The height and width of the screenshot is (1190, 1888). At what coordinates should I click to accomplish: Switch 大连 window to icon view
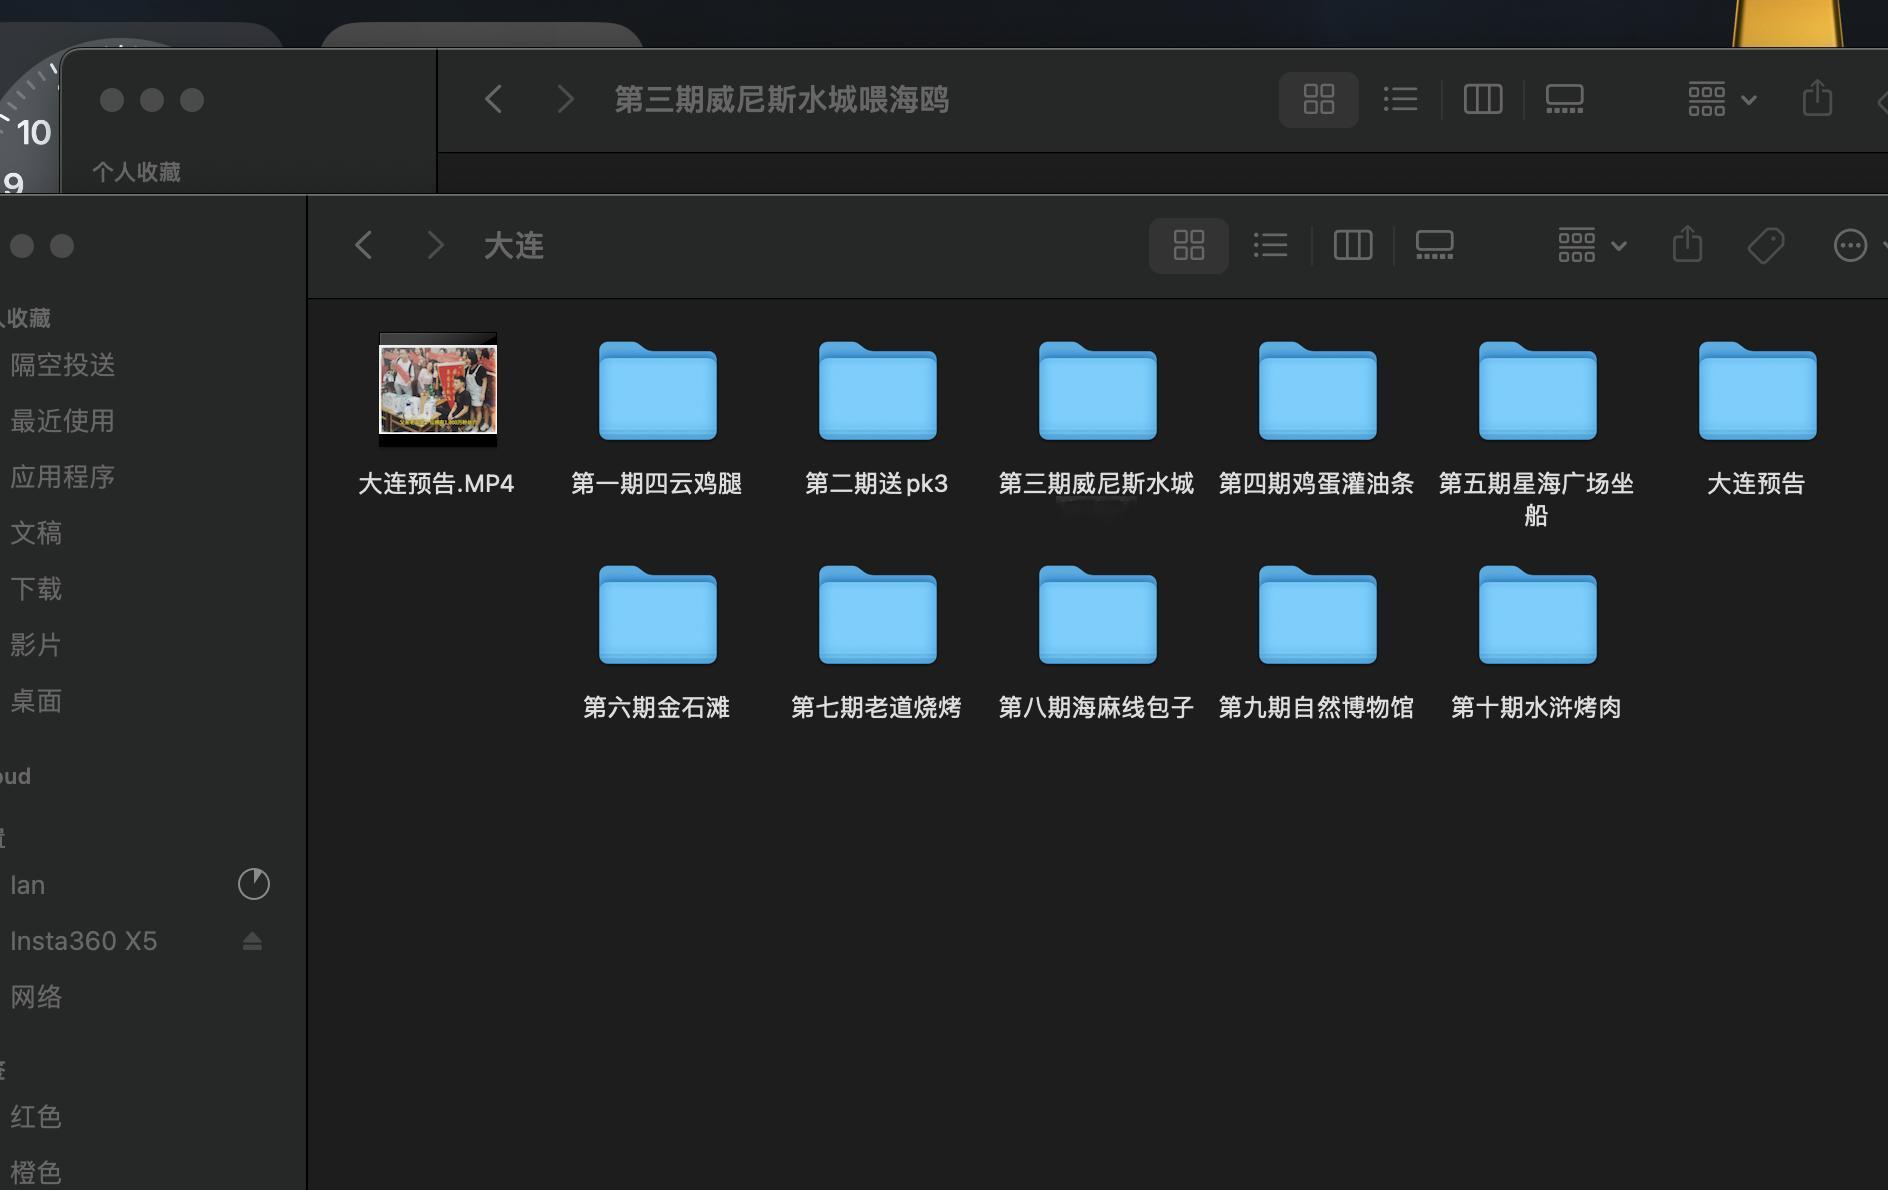pos(1188,245)
